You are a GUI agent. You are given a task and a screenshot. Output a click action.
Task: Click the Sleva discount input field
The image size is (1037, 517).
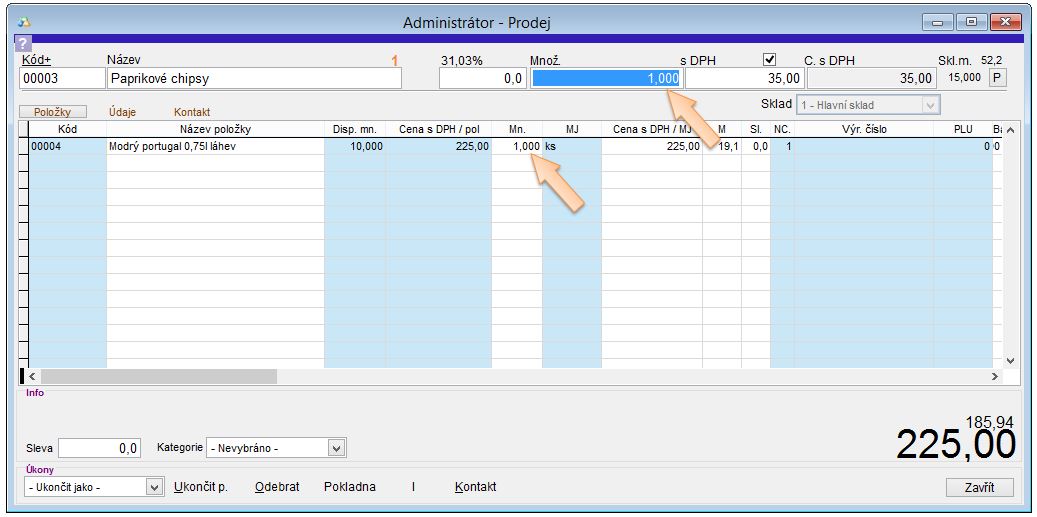[x=99, y=449]
